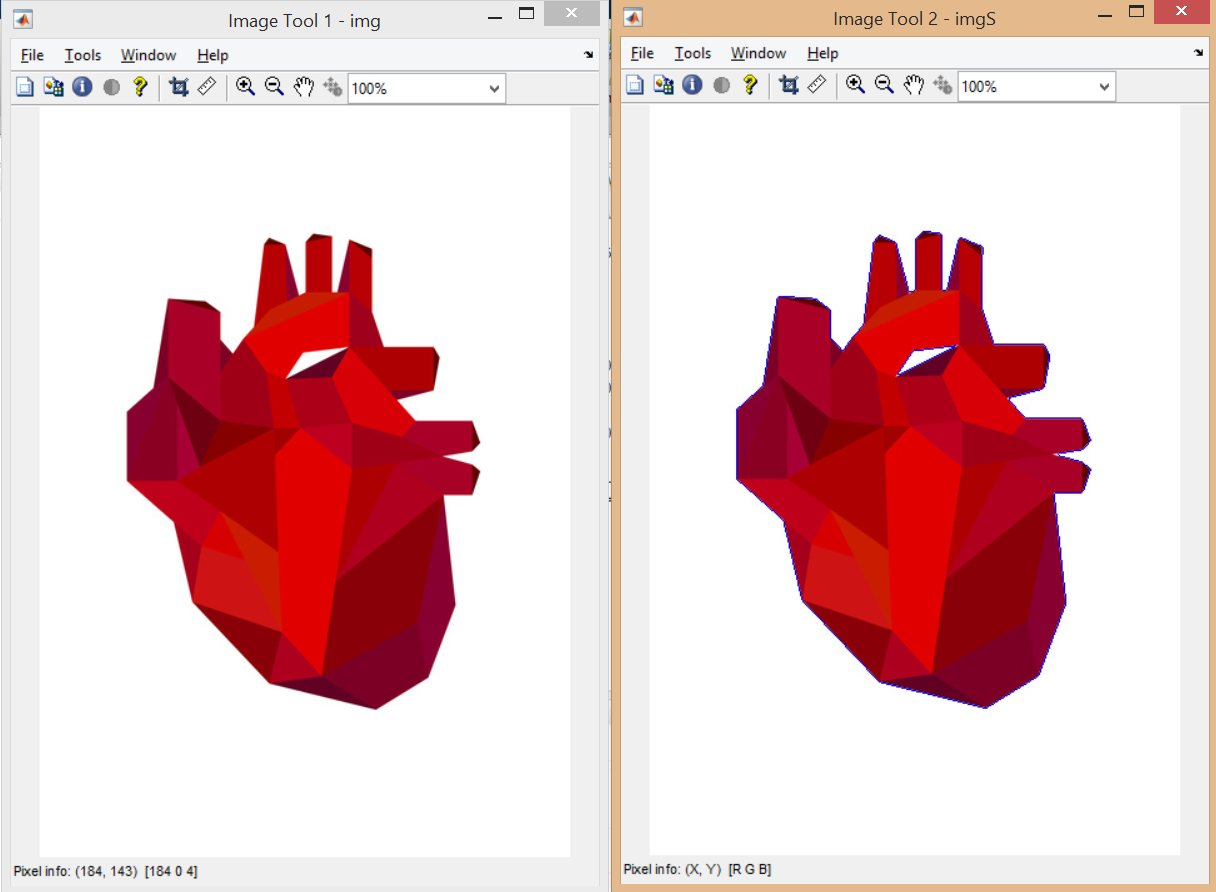Select the Adjust Contrast icon in Image Tool 2
Screen dimensions: 1216x892
click(721, 85)
